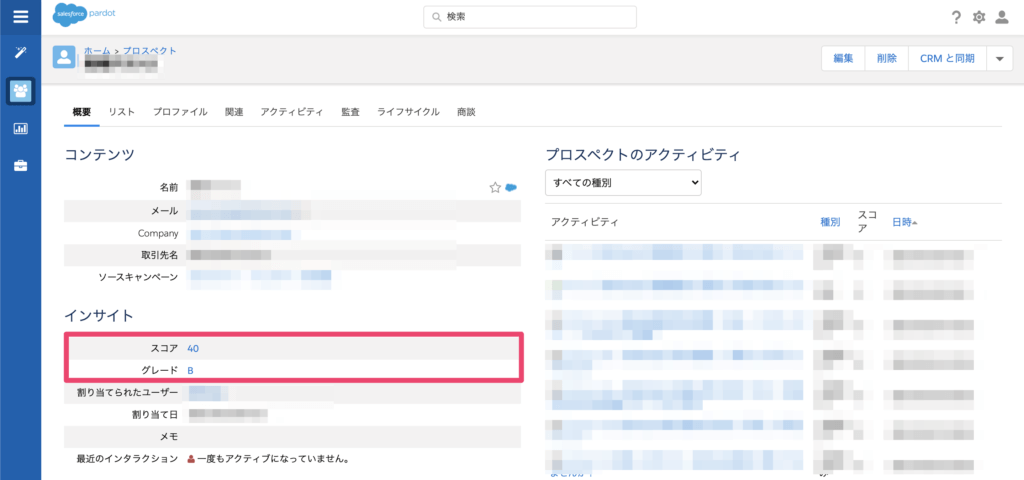Click the magnifier icon in search box
The image size is (1024, 480).
436,18
